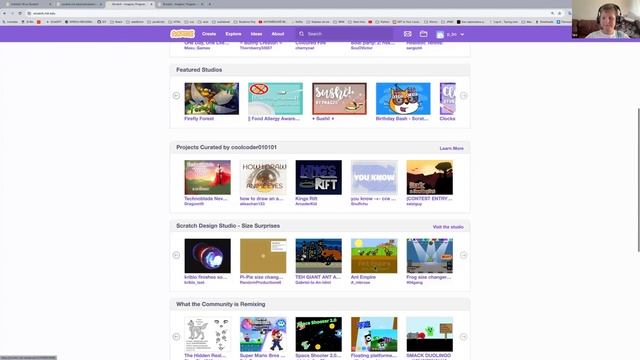This screenshot has height=360, width=640.
Task: Open the Ant Empire title link
Action: [363, 277]
